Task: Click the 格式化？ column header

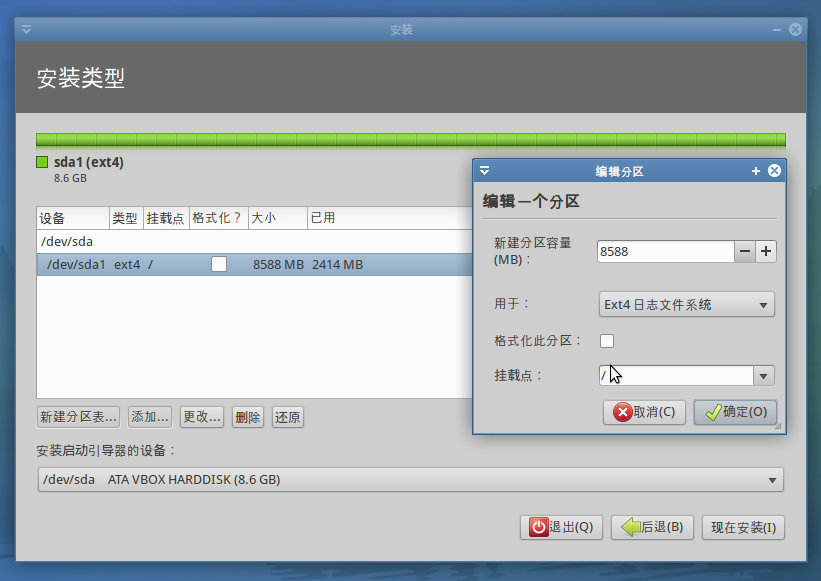Action: point(218,218)
